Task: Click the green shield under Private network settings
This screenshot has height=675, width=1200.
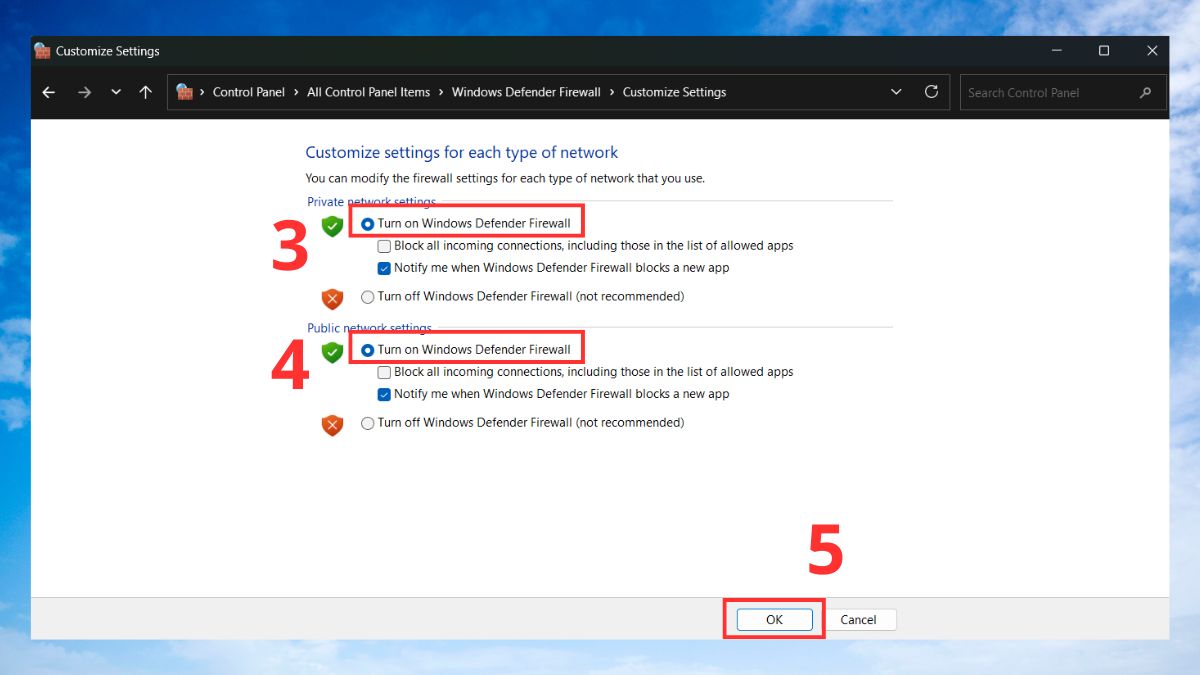Action: [x=332, y=226]
